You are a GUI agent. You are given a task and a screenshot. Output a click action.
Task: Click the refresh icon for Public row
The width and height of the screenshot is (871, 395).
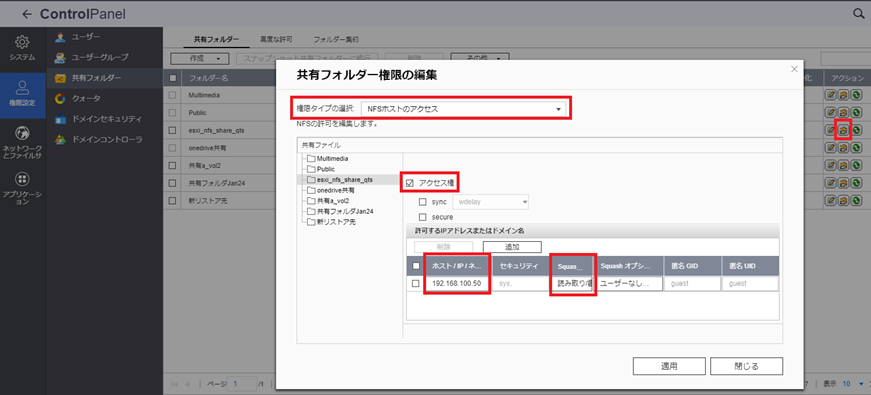coord(857,112)
